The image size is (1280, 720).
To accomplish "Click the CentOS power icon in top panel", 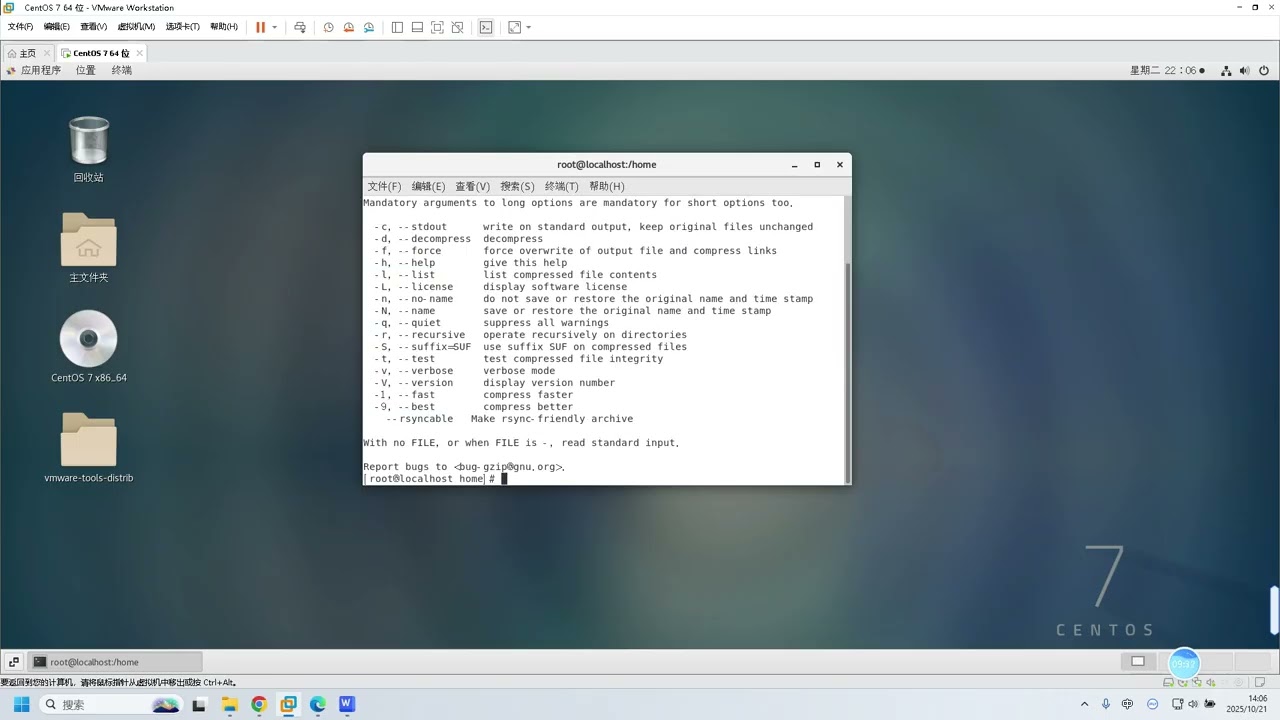I will point(1264,71).
